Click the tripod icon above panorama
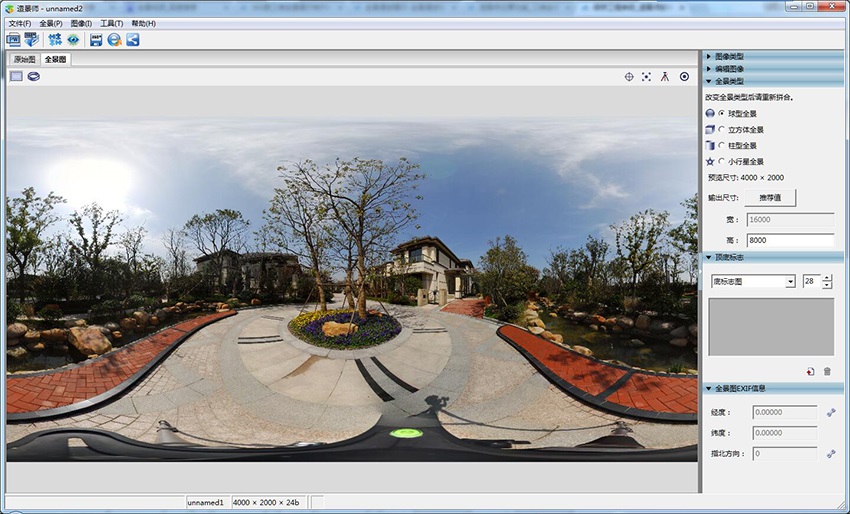Screen dimensions: 850x514 pyautogui.click(x=665, y=76)
